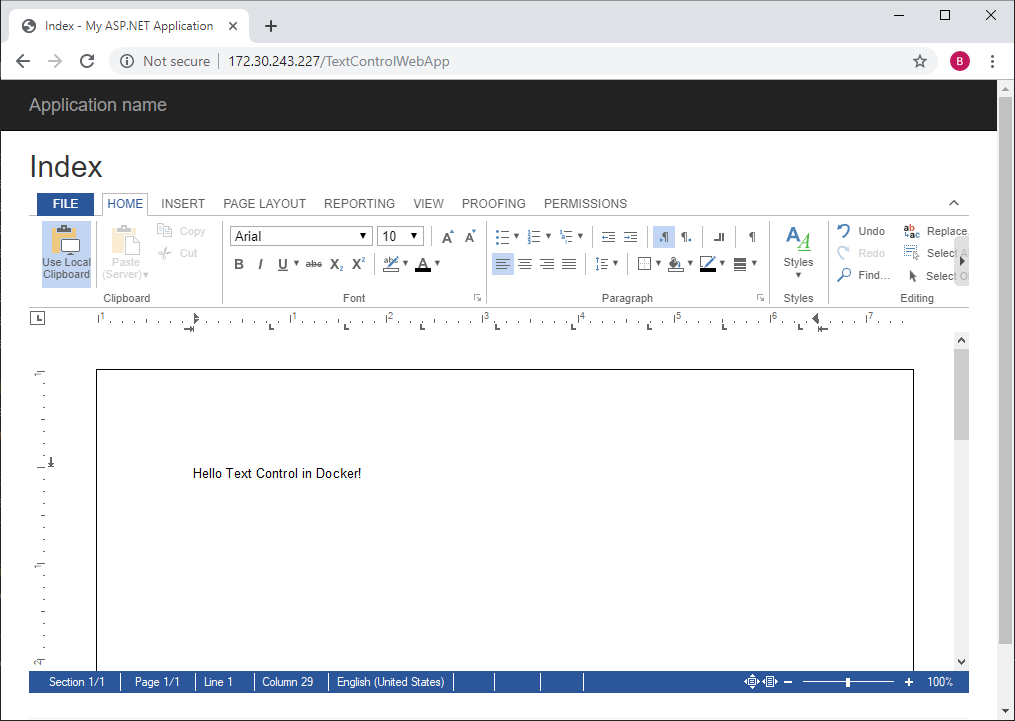Click Find... in Editing group
The image size is (1015, 721).
point(864,275)
